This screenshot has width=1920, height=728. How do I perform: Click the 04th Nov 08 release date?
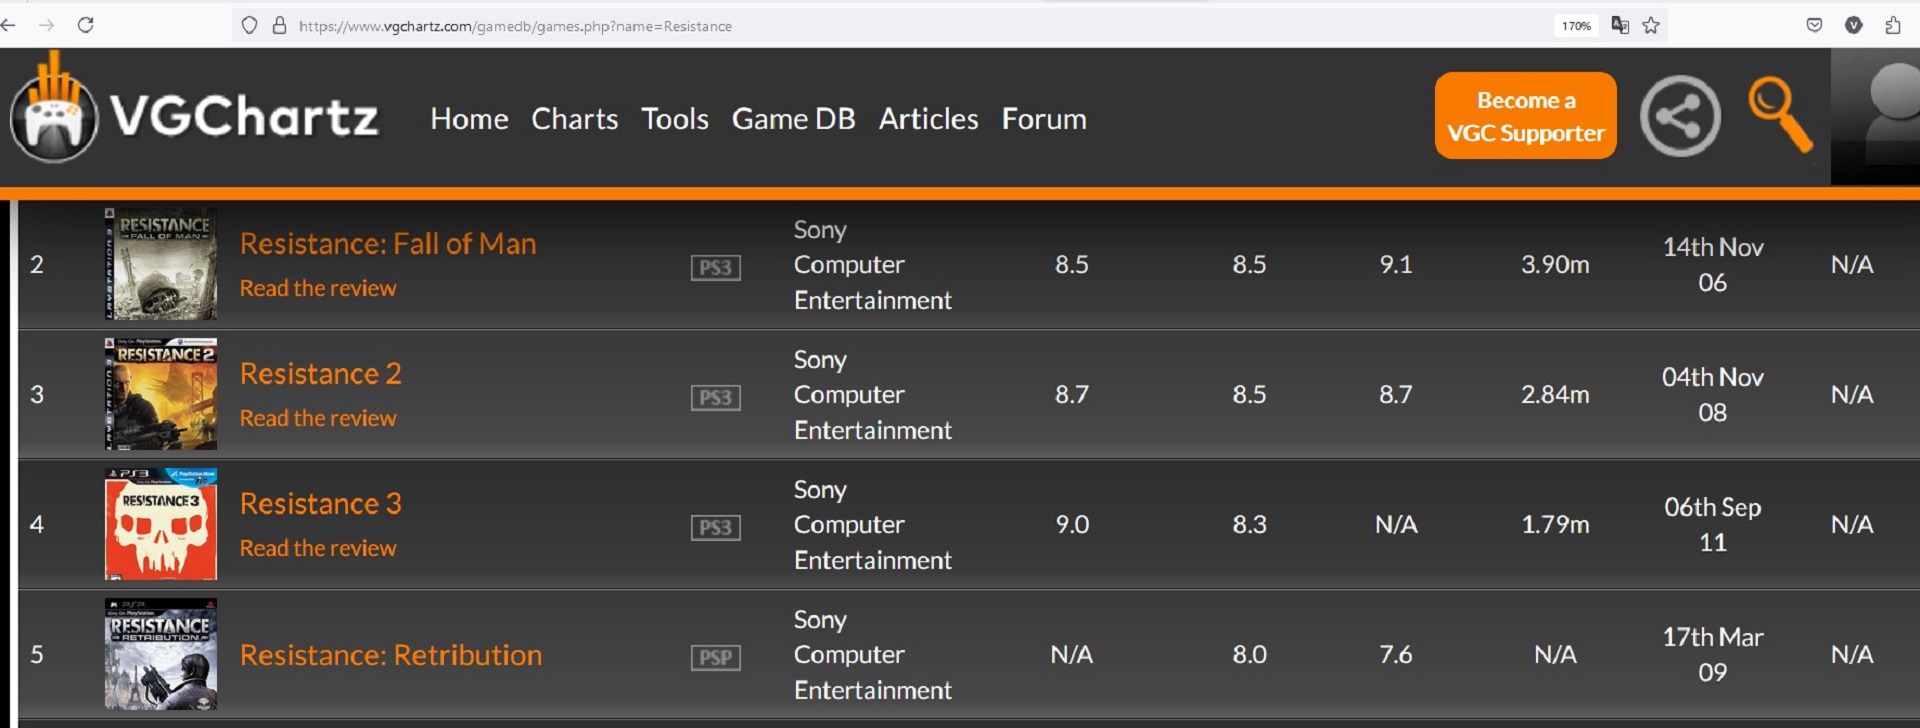1713,394
